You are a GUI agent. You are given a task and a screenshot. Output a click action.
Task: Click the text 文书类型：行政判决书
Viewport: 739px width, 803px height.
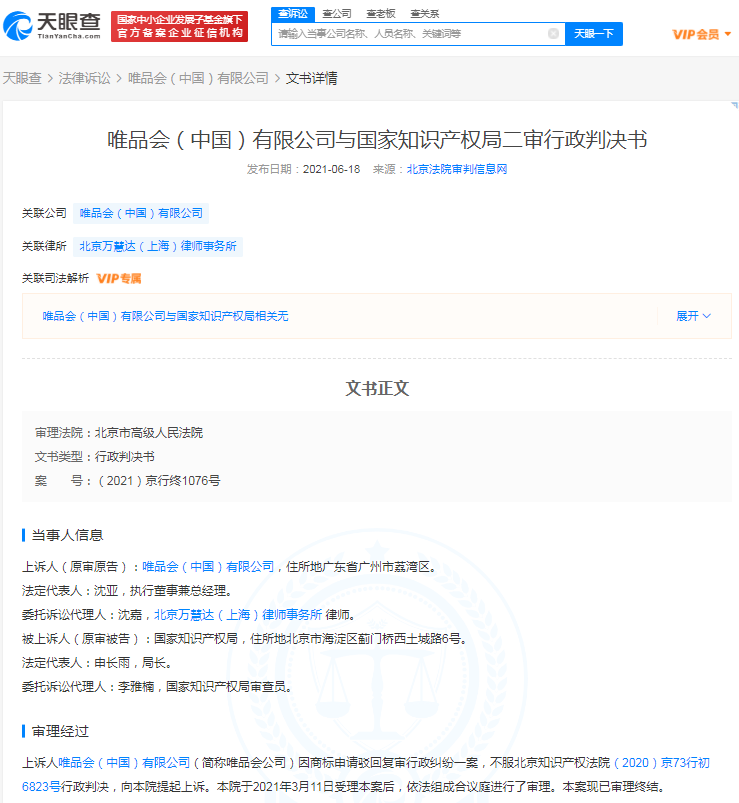click(x=94, y=457)
